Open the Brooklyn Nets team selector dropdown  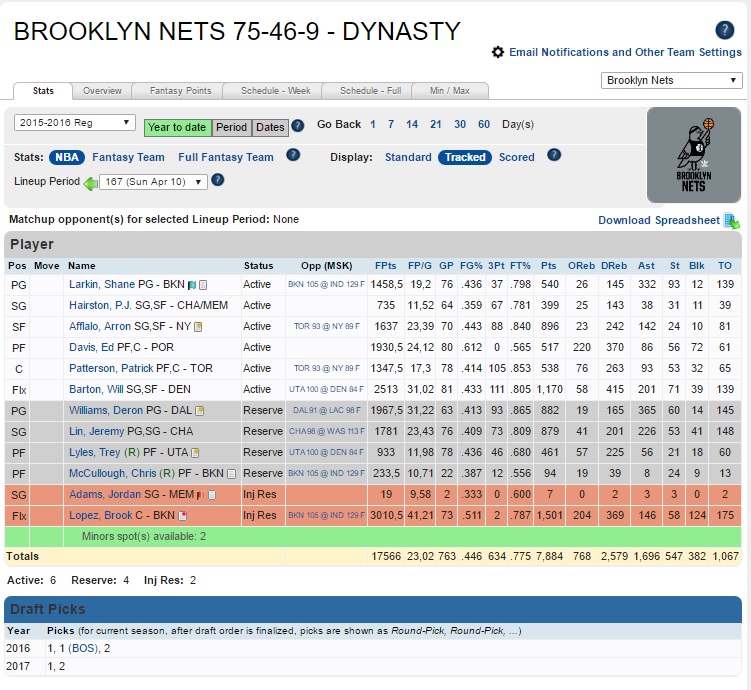[x=671, y=80]
